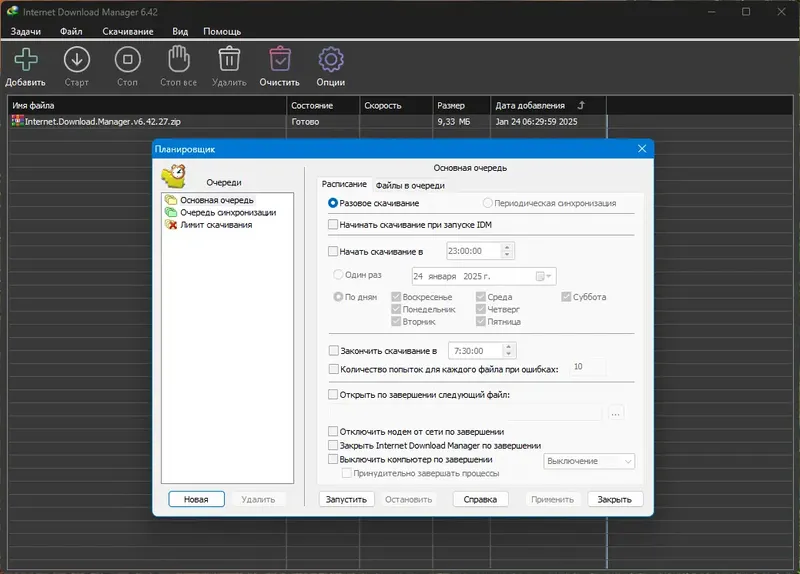Screen dimensions: 800x574
Task: Click the Очередь синхронизации green folder icon
Action: (x=171, y=212)
